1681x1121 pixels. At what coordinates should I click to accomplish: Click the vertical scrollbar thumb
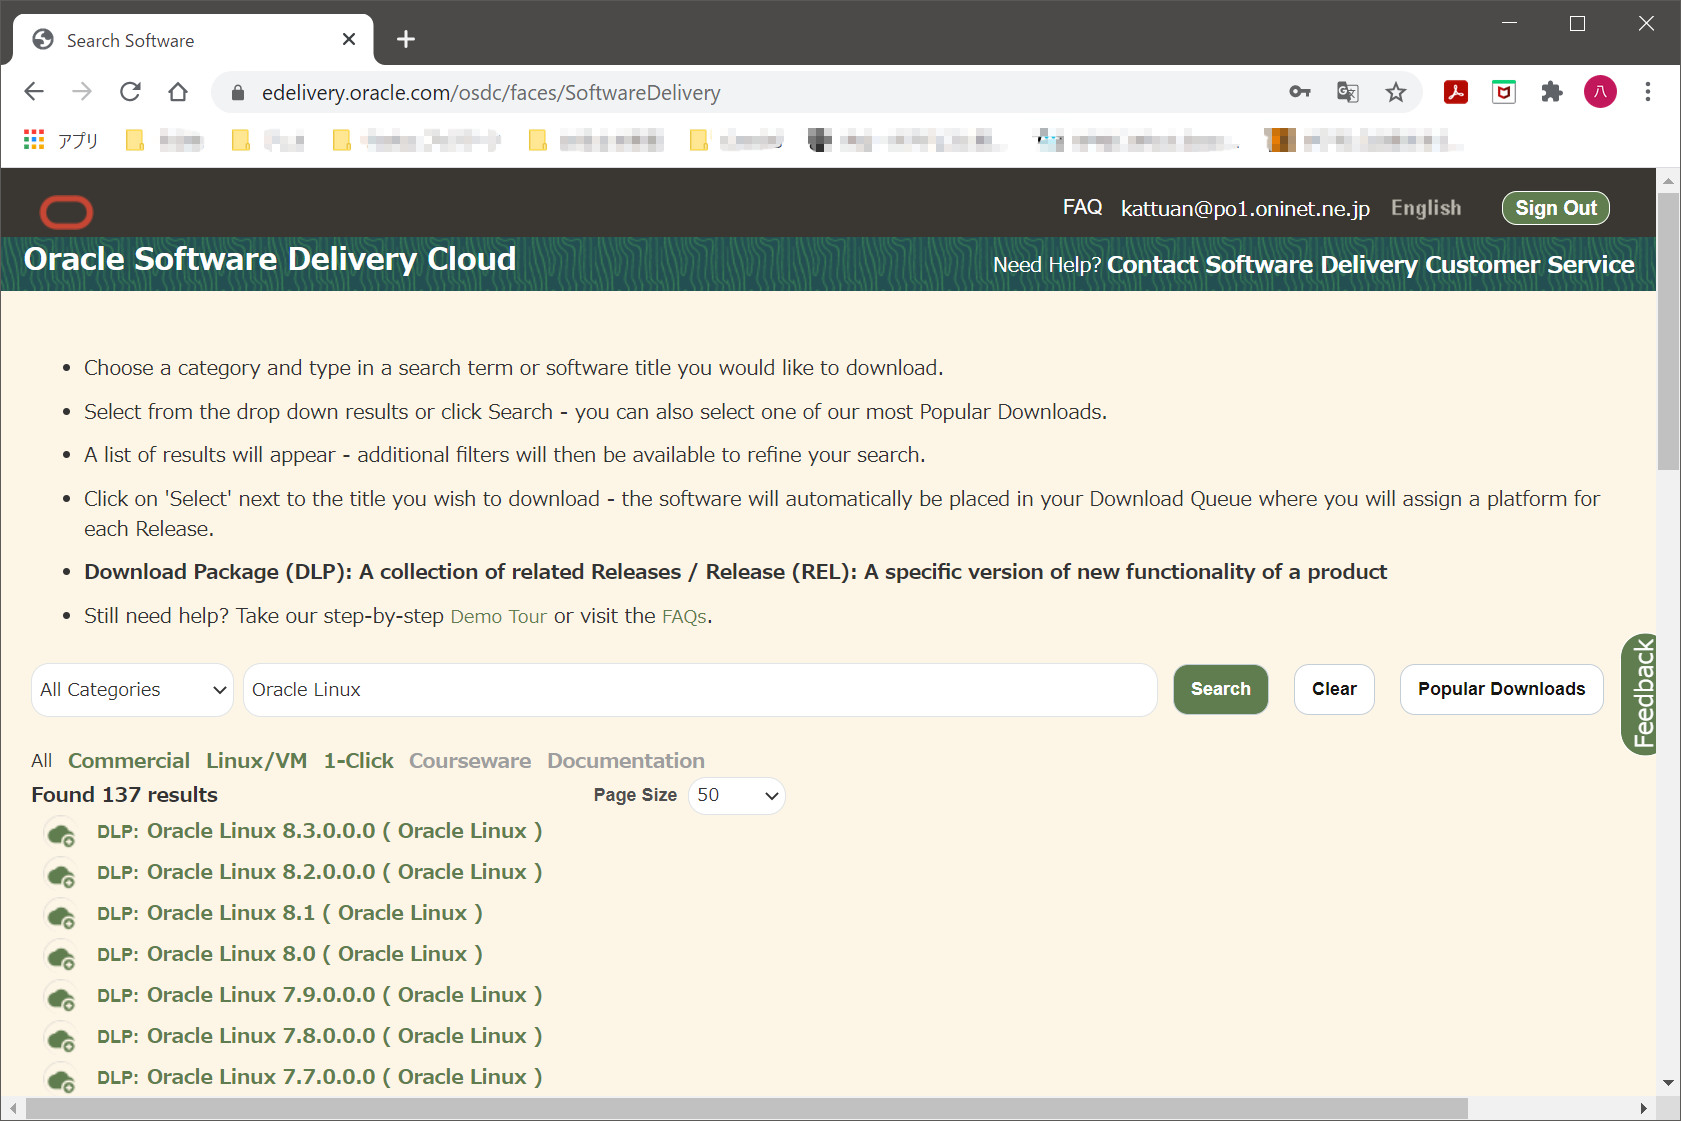click(x=1668, y=331)
